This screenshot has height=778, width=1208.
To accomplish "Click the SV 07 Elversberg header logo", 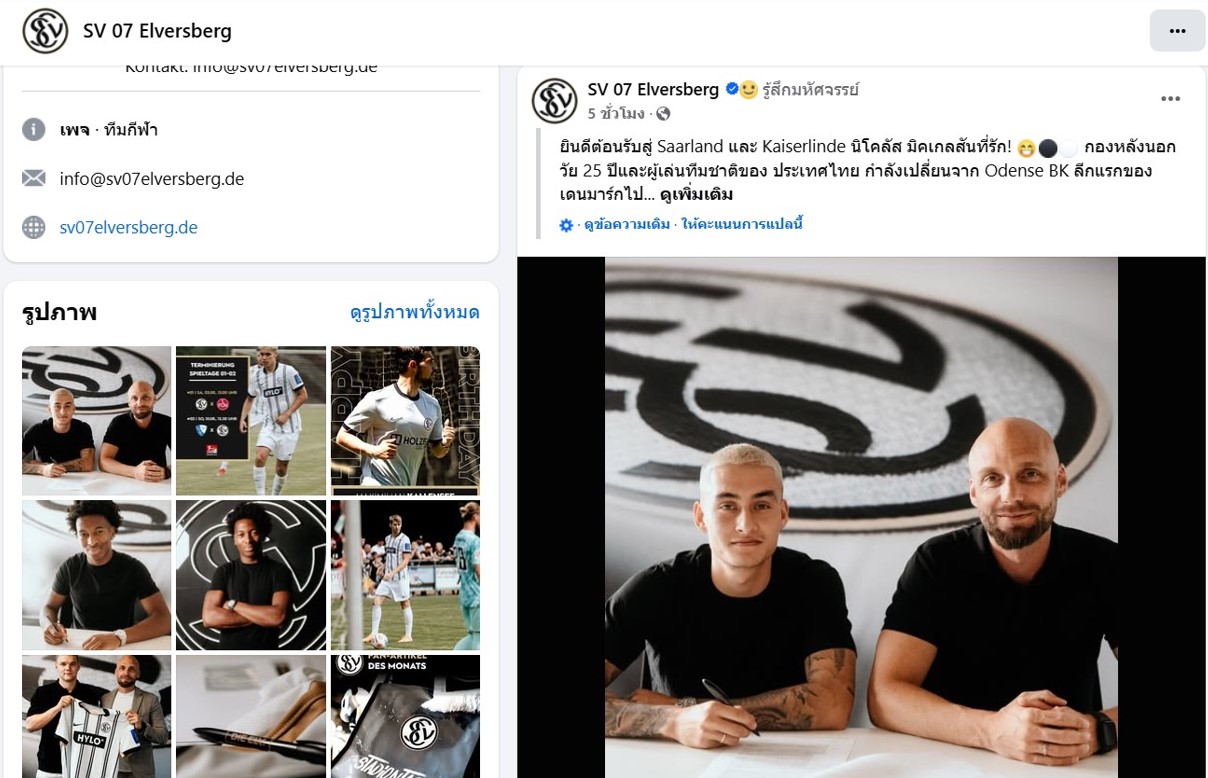I will pyautogui.click(x=45, y=31).
